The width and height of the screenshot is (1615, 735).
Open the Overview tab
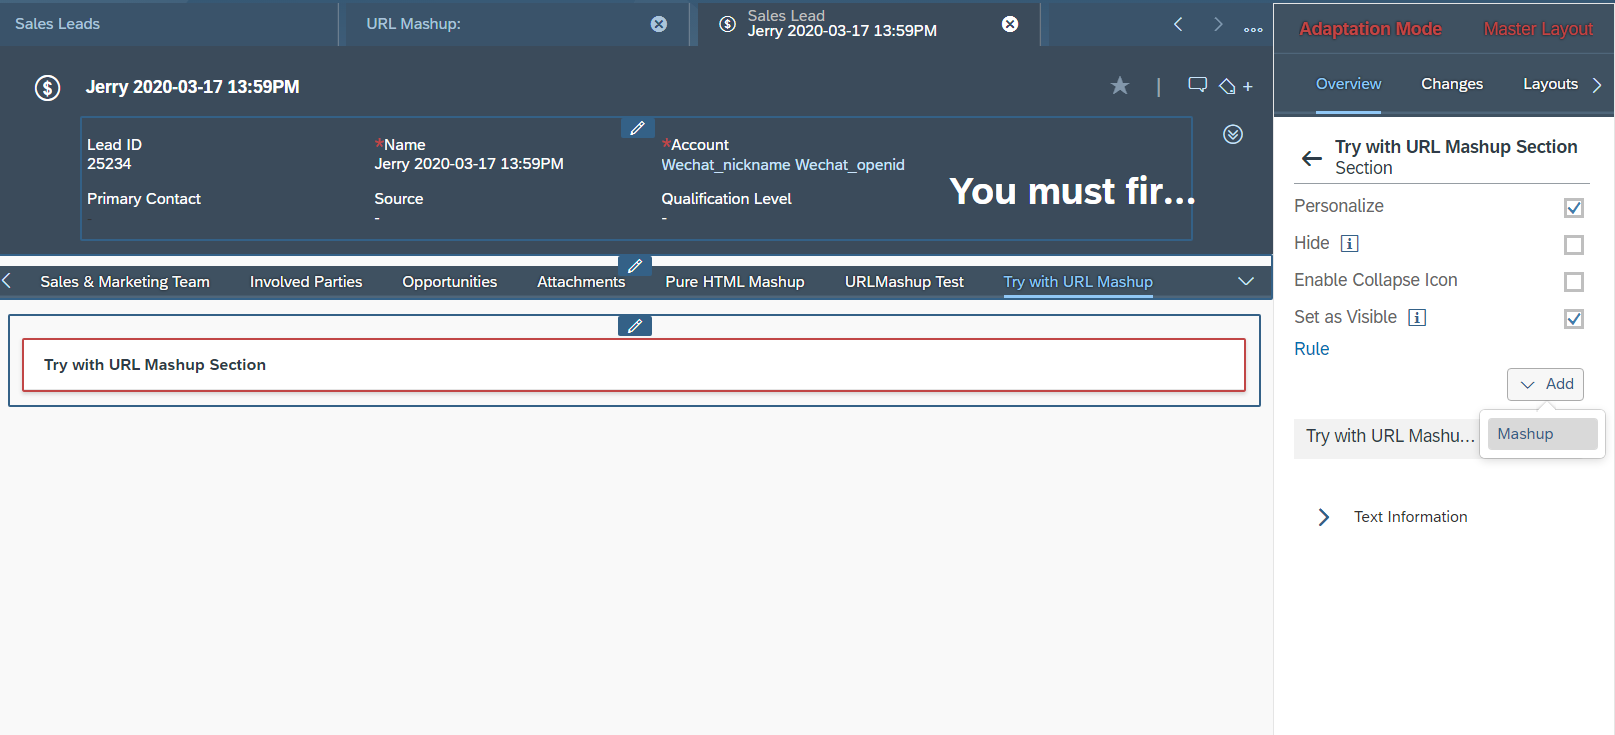point(1348,84)
